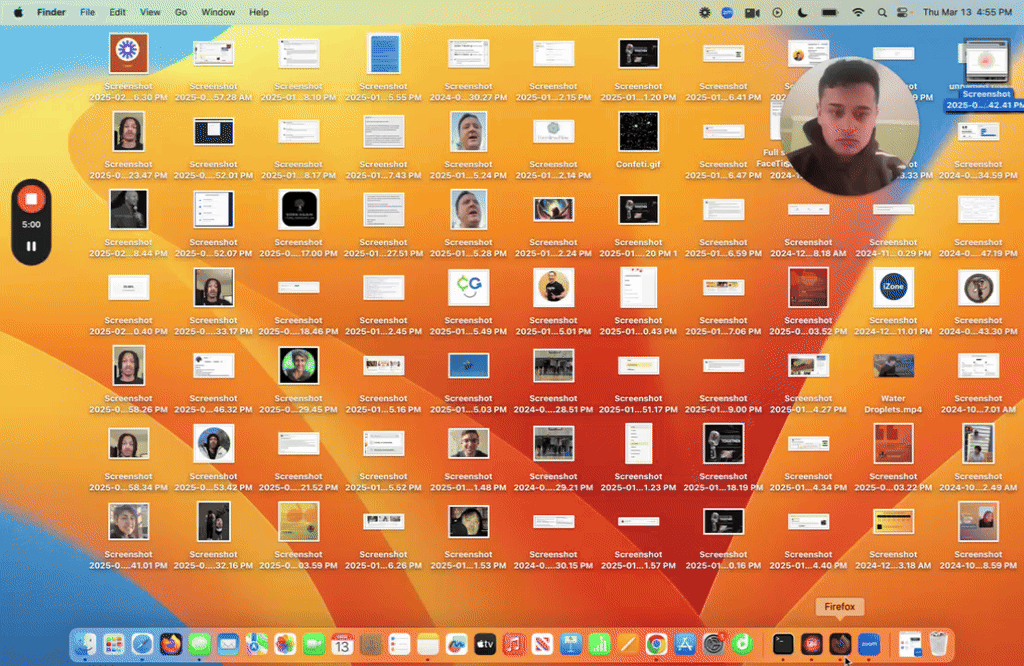The image size is (1024, 666).
Task: Click the date and time clock
Action: coord(967,12)
